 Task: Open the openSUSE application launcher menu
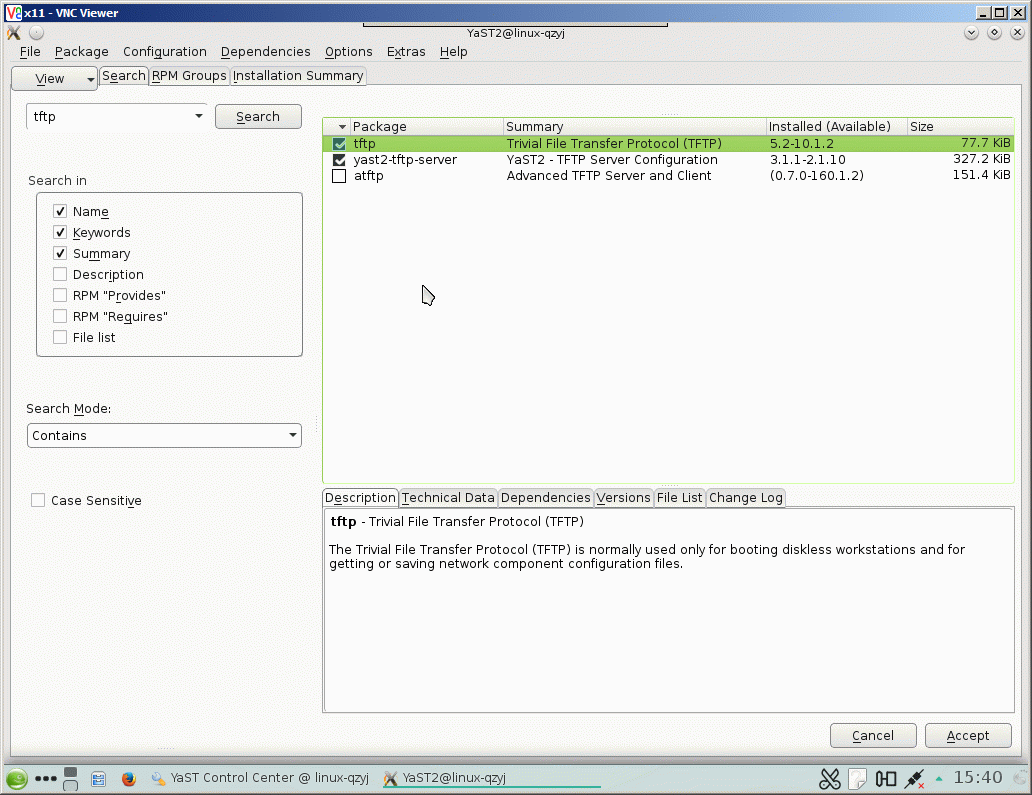click(x=16, y=779)
